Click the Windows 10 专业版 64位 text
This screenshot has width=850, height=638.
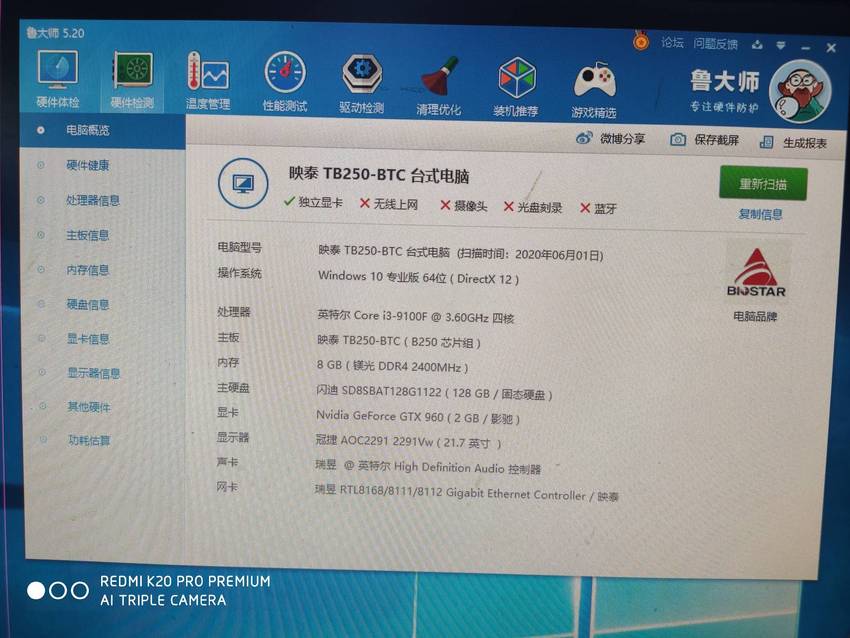pyautogui.click(x=418, y=277)
